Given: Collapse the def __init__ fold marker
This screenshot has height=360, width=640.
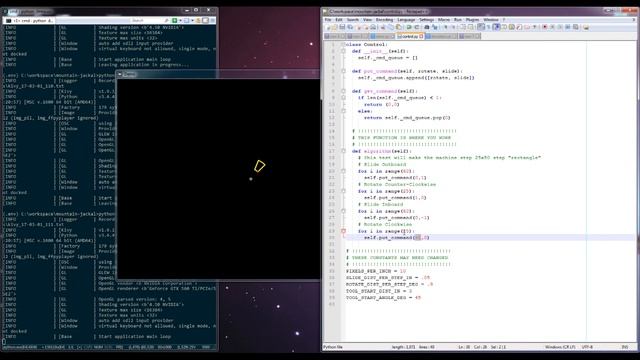Looking at the screenshot, I should pyautogui.click(x=343, y=51).
